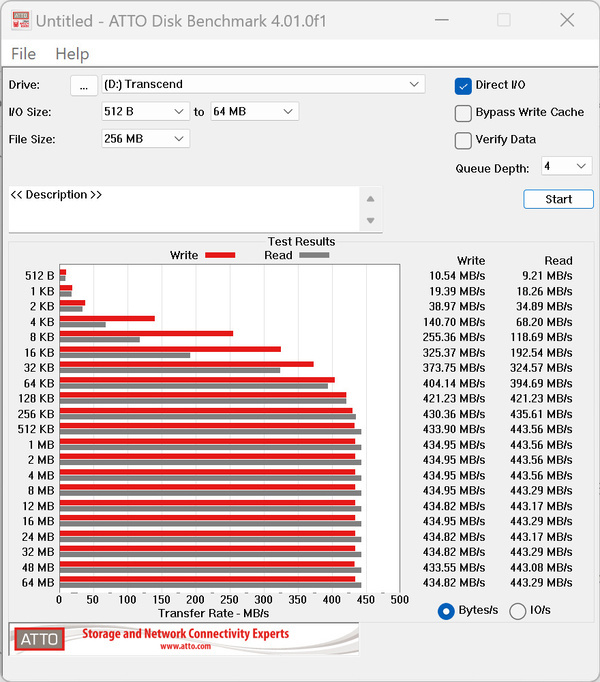Uncheck the Direct I/O checkbox
Viewport: 600px width, 682px height.
click(x=463, y=86)
